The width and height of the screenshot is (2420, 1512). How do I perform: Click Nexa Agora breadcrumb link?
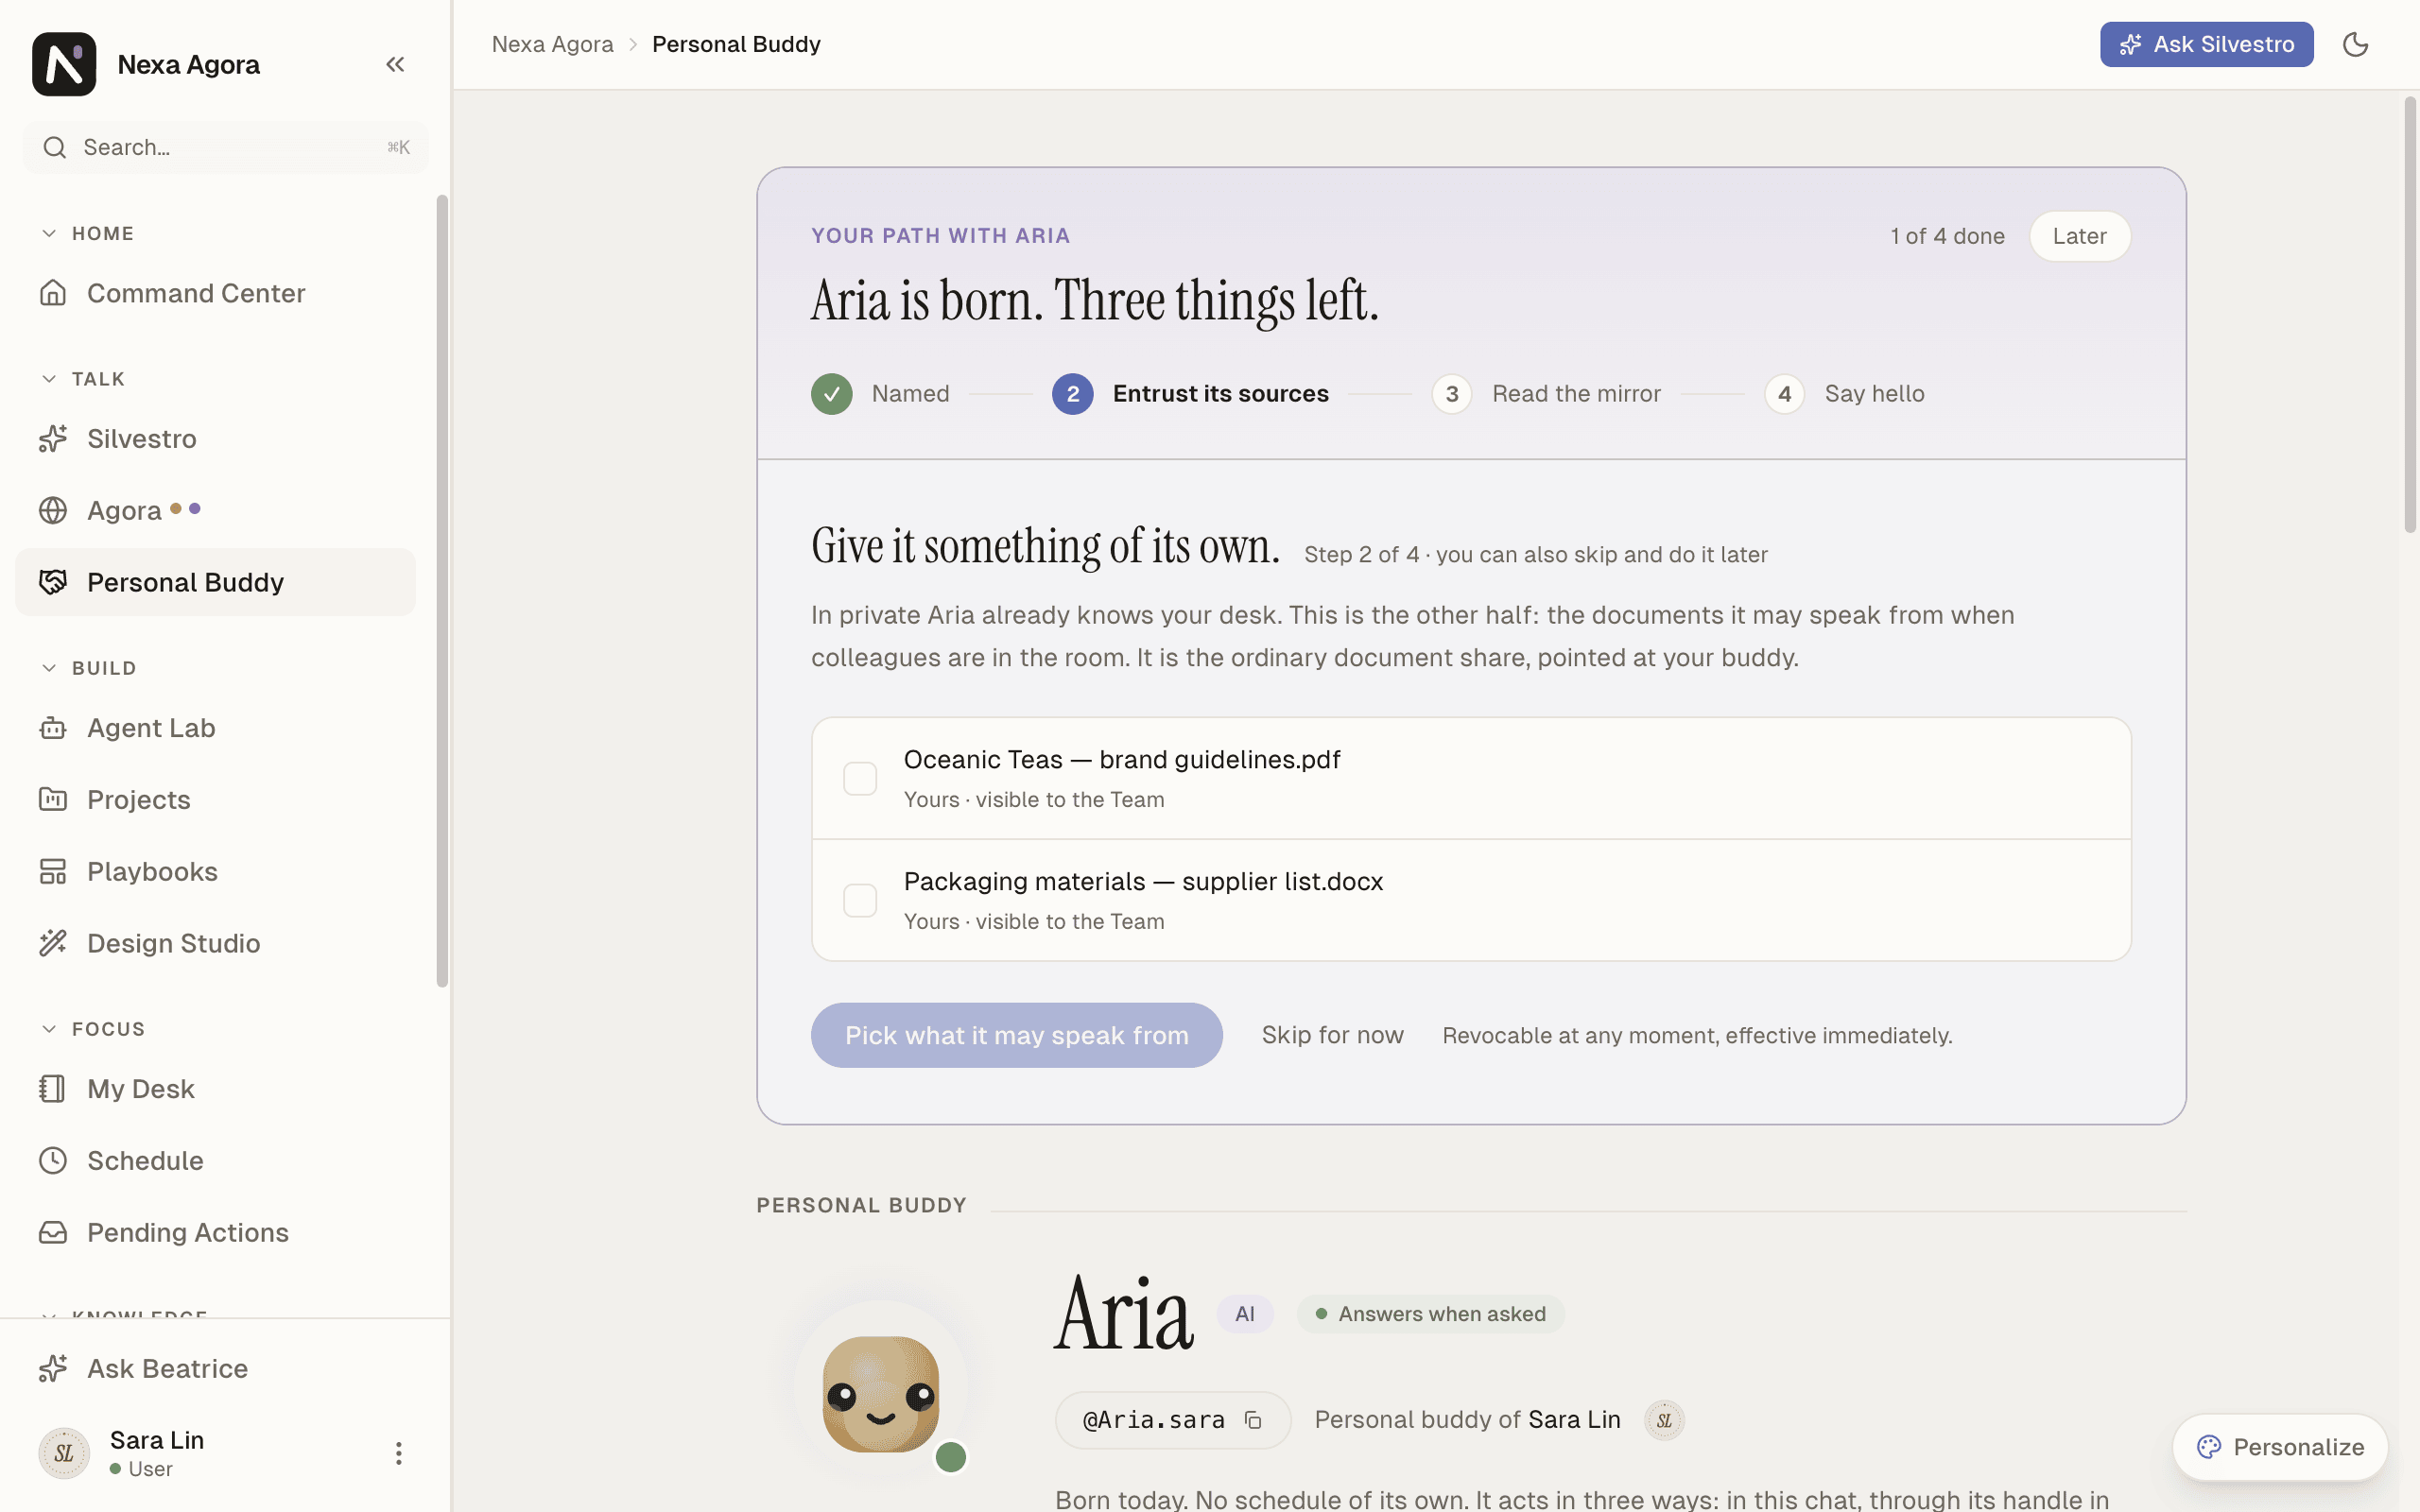click(552, 44)
